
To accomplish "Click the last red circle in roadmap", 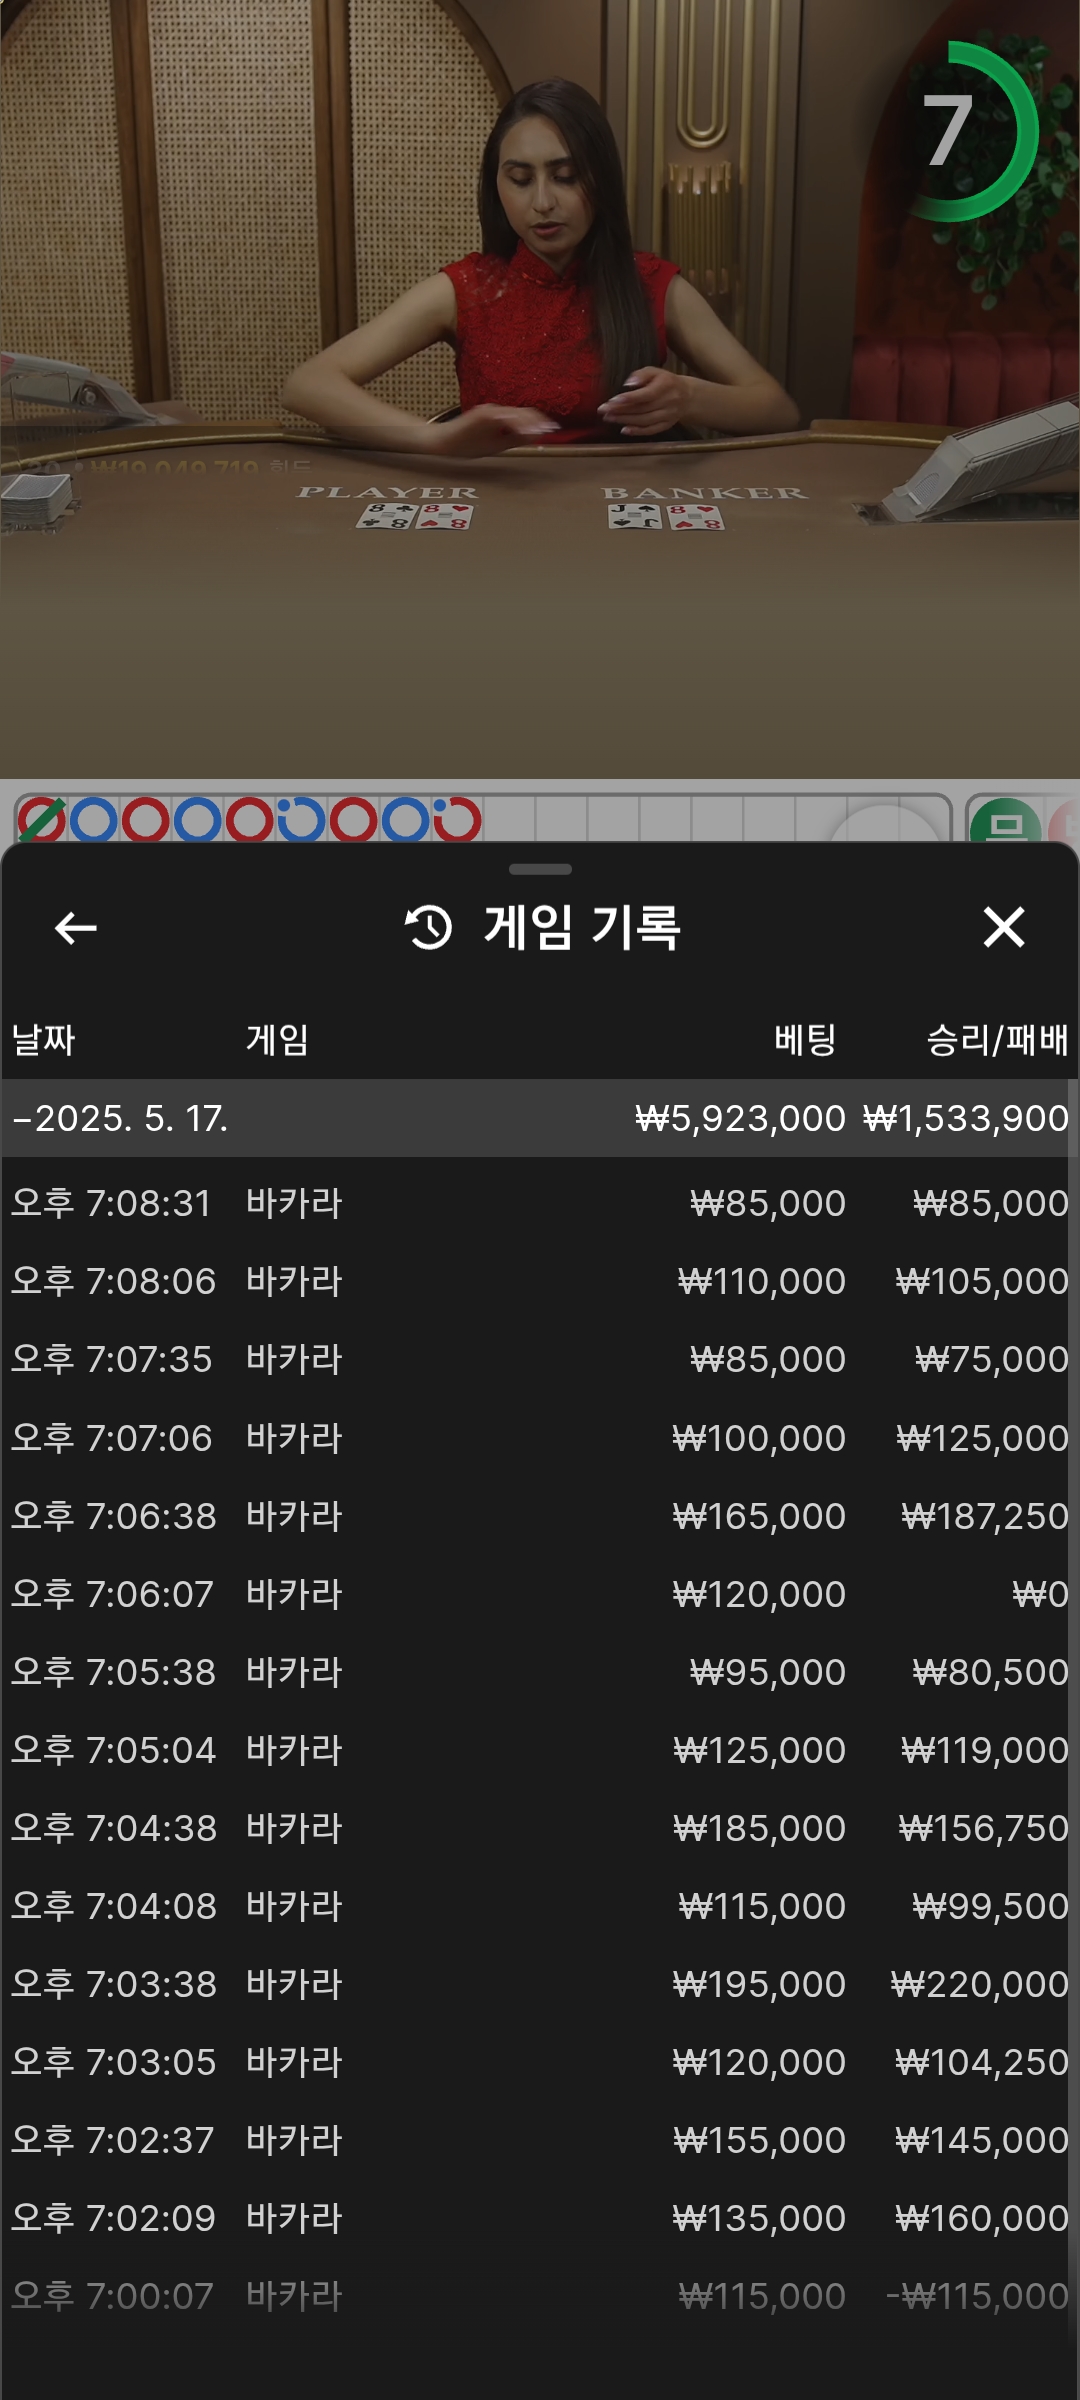I will (x=457, y=820).
